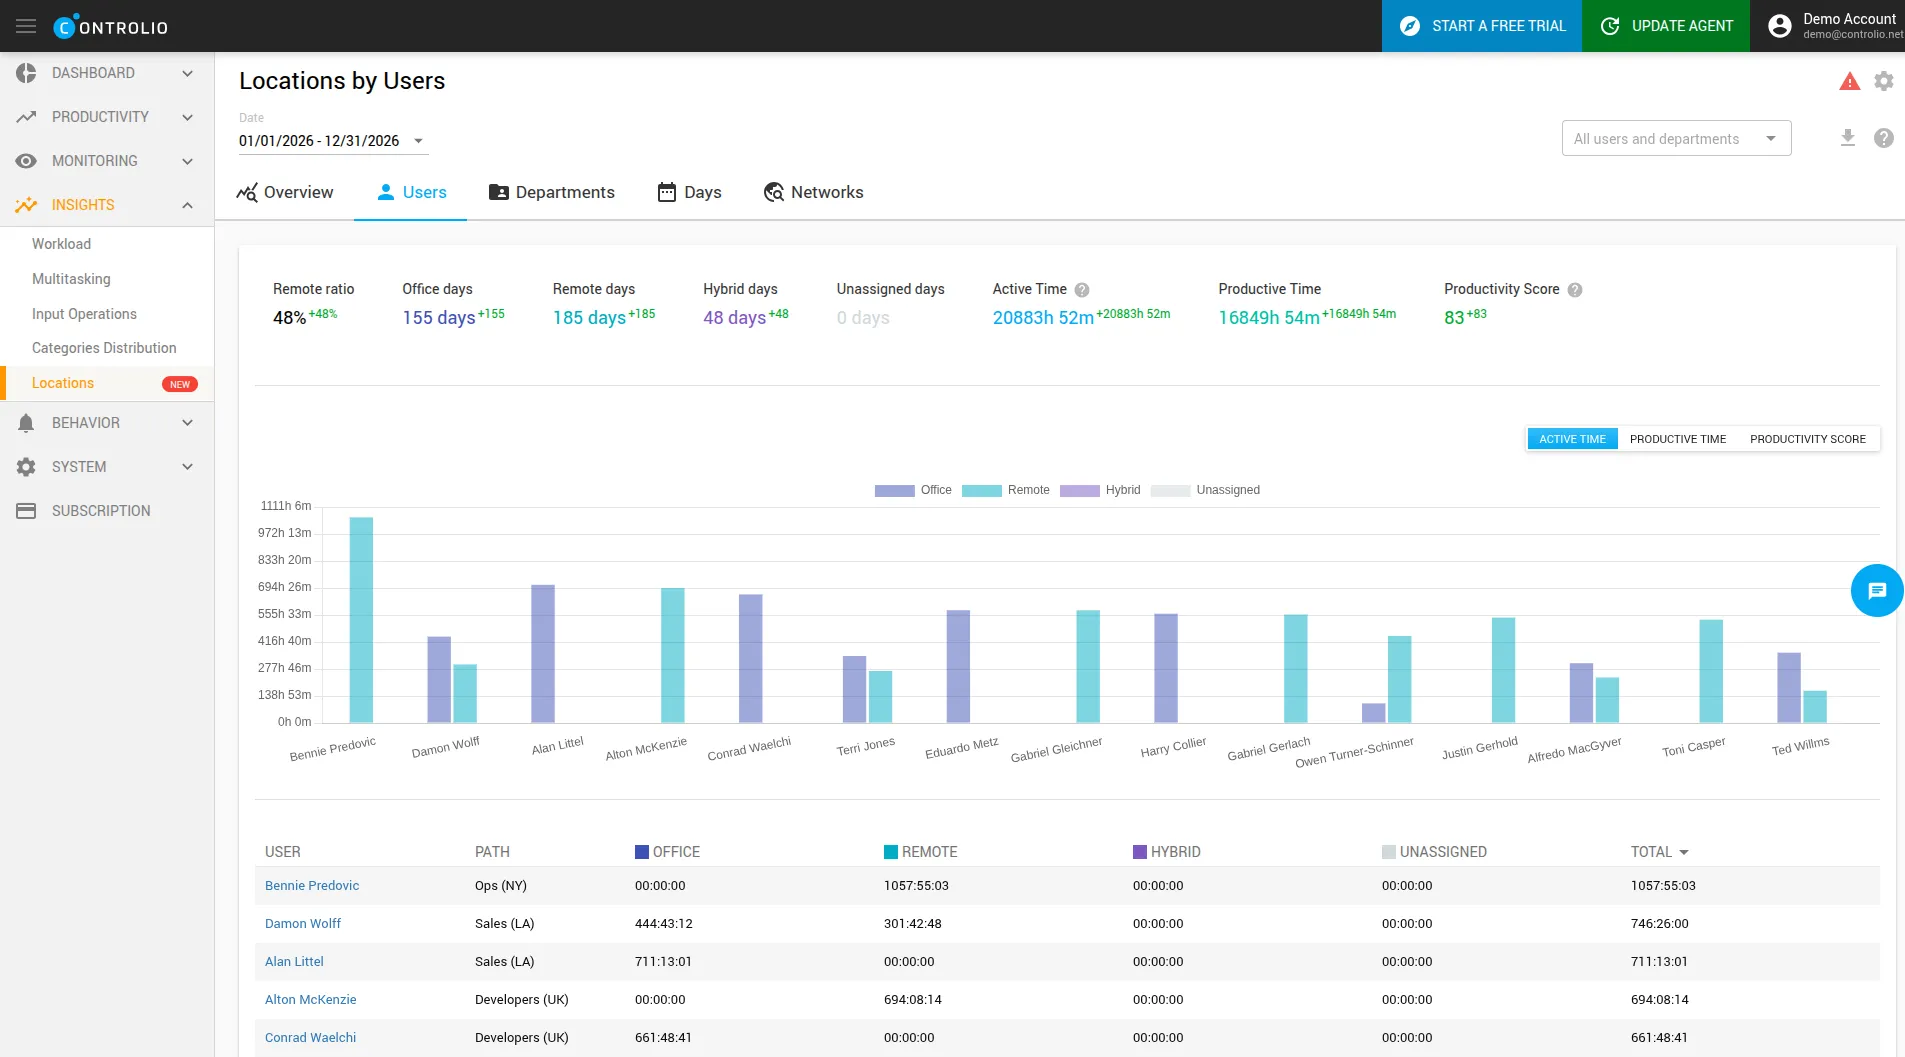Open page settings gear icon

click(x=1884, y=81)
